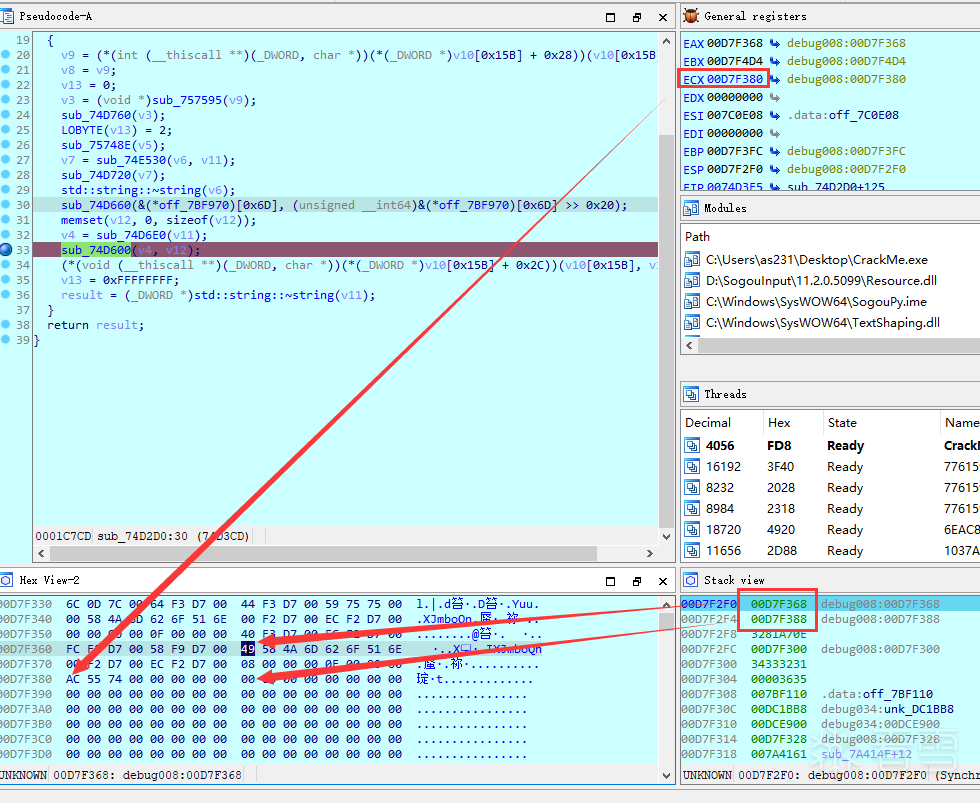980x803 pixels.
Task: Click the thread icon for thread 4056
Action: pos(692,446)
